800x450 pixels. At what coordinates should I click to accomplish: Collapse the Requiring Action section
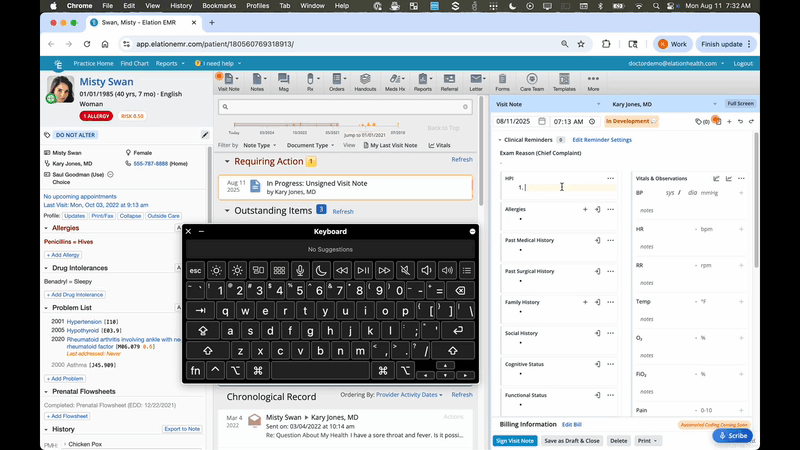[x=227, y=161]
